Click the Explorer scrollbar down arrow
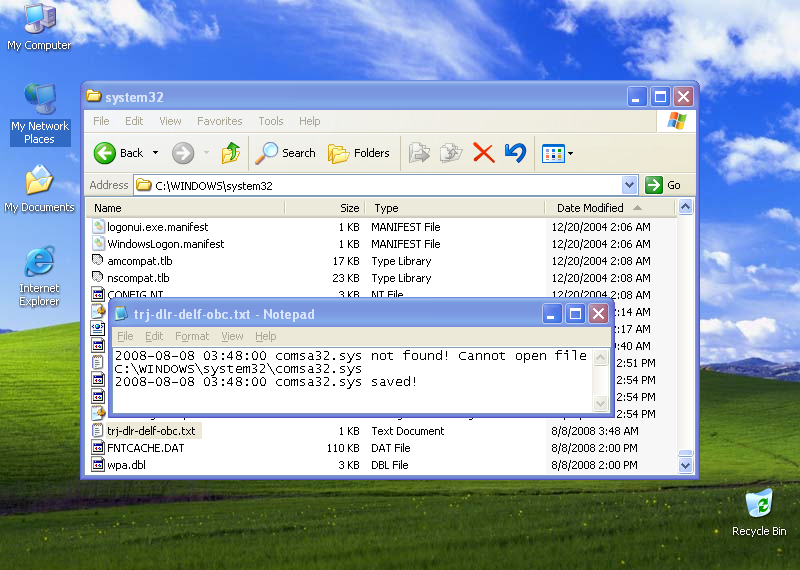 pos(685,465)
